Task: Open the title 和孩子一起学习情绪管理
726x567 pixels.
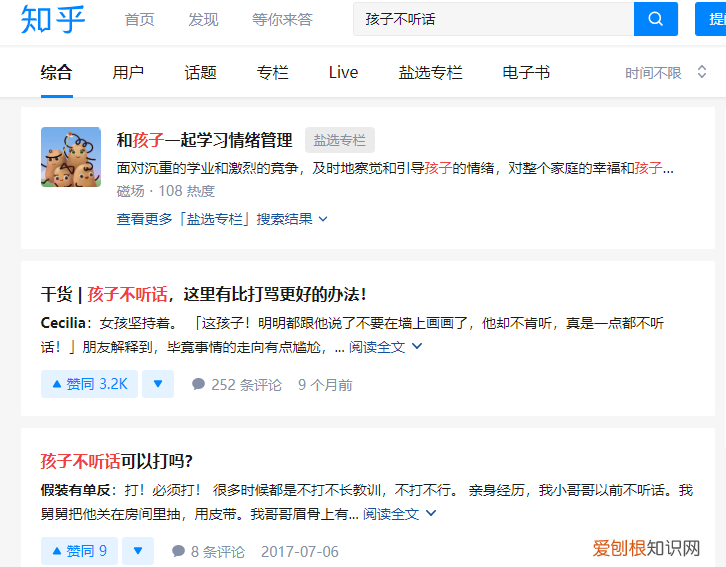Action: coord(204,140)
